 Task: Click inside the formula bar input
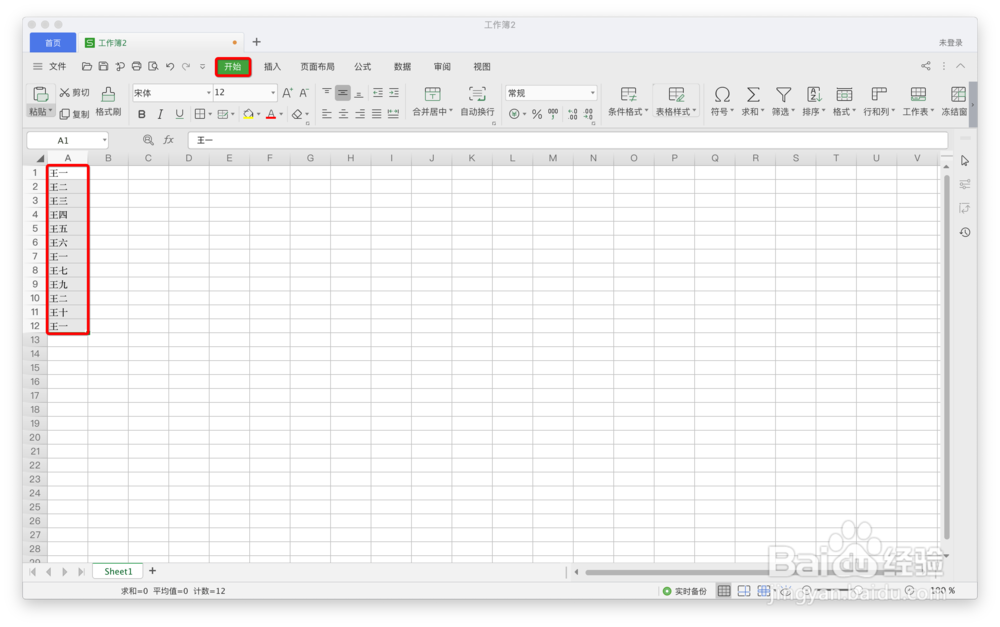[568, 140]
